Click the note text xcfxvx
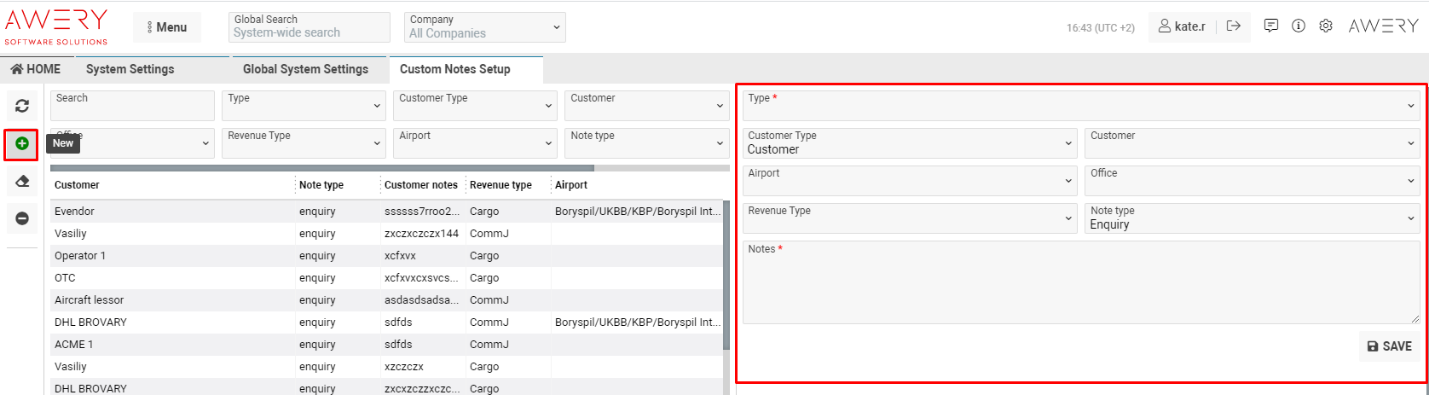 tap(400, 256)
